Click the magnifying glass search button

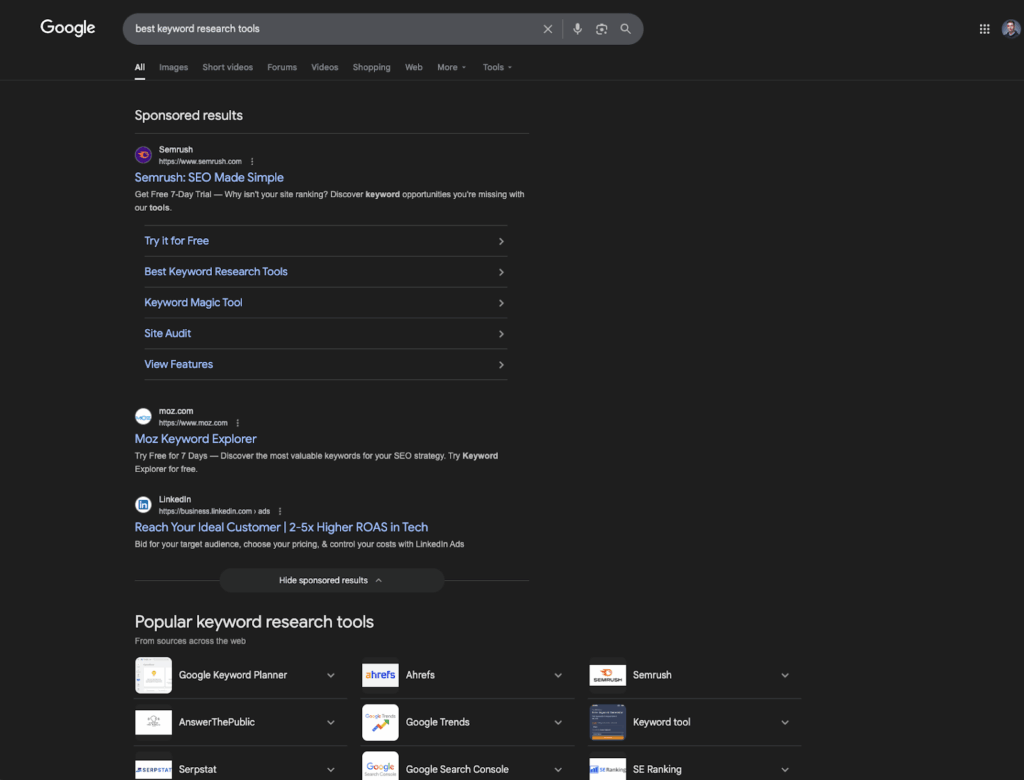[x=625, y=29]
